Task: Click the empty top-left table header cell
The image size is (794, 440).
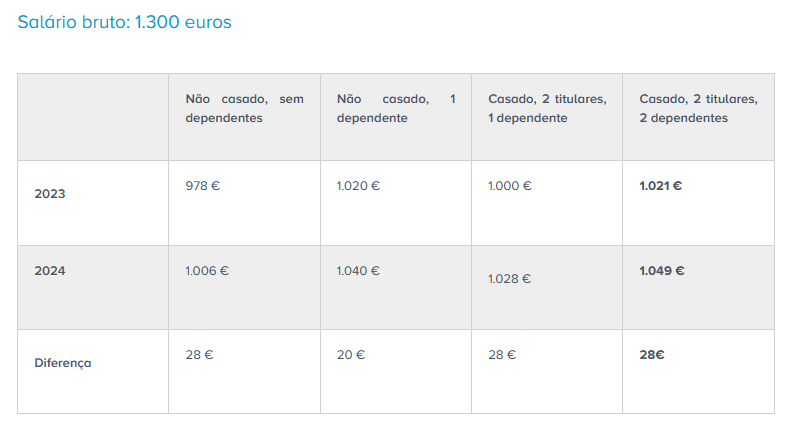Action: click(93, 117)
